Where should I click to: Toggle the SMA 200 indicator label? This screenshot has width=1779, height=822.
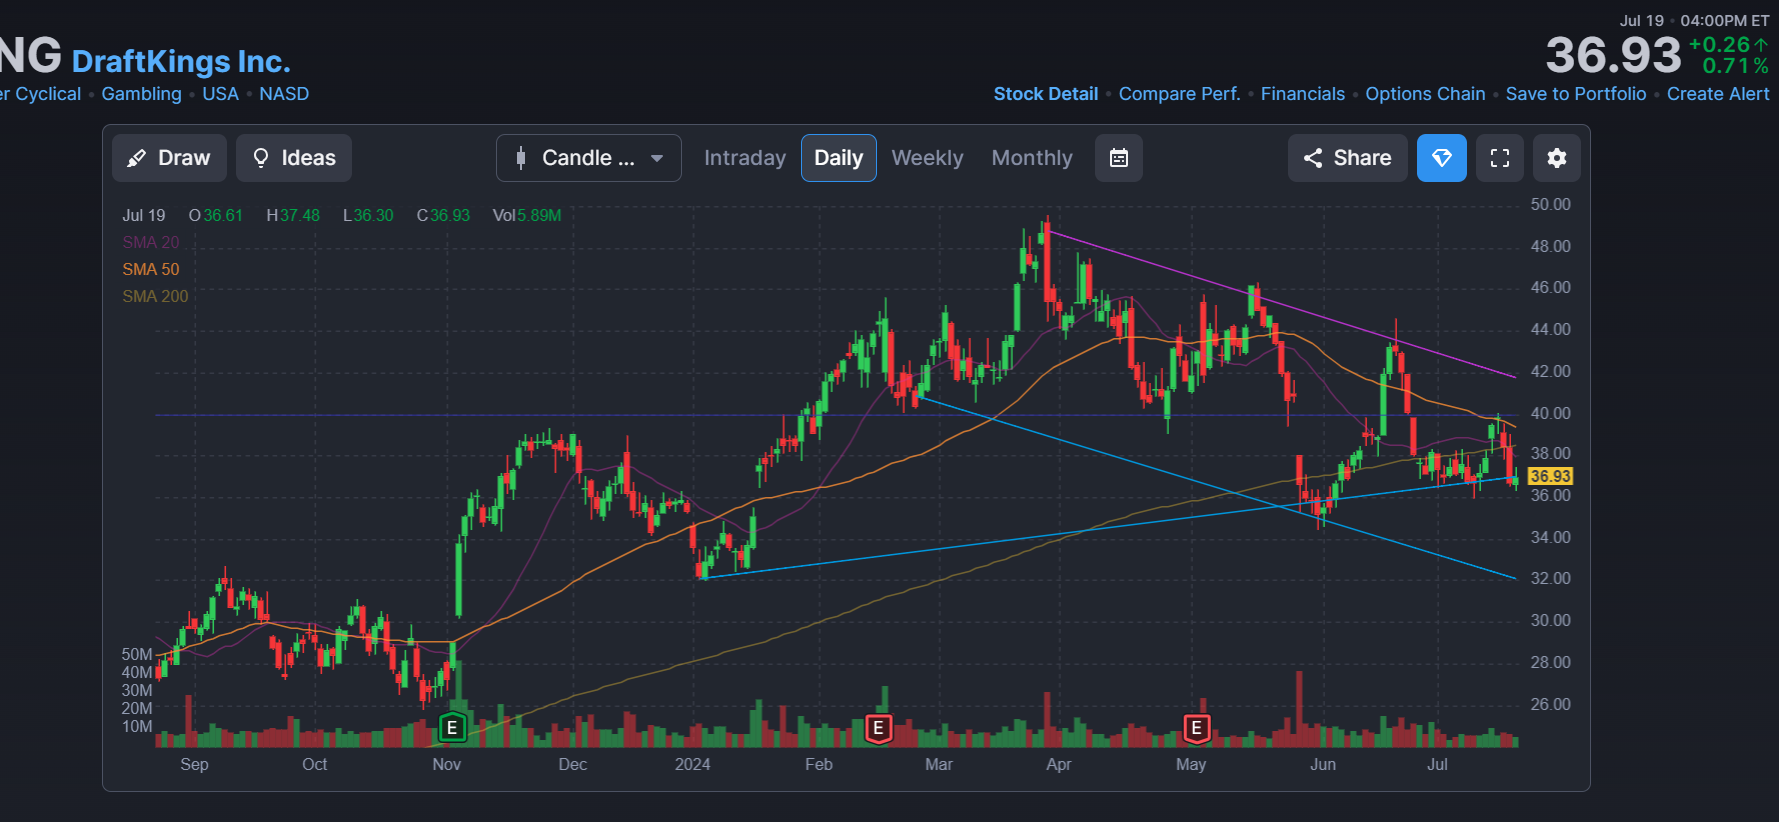coord(155,296)
